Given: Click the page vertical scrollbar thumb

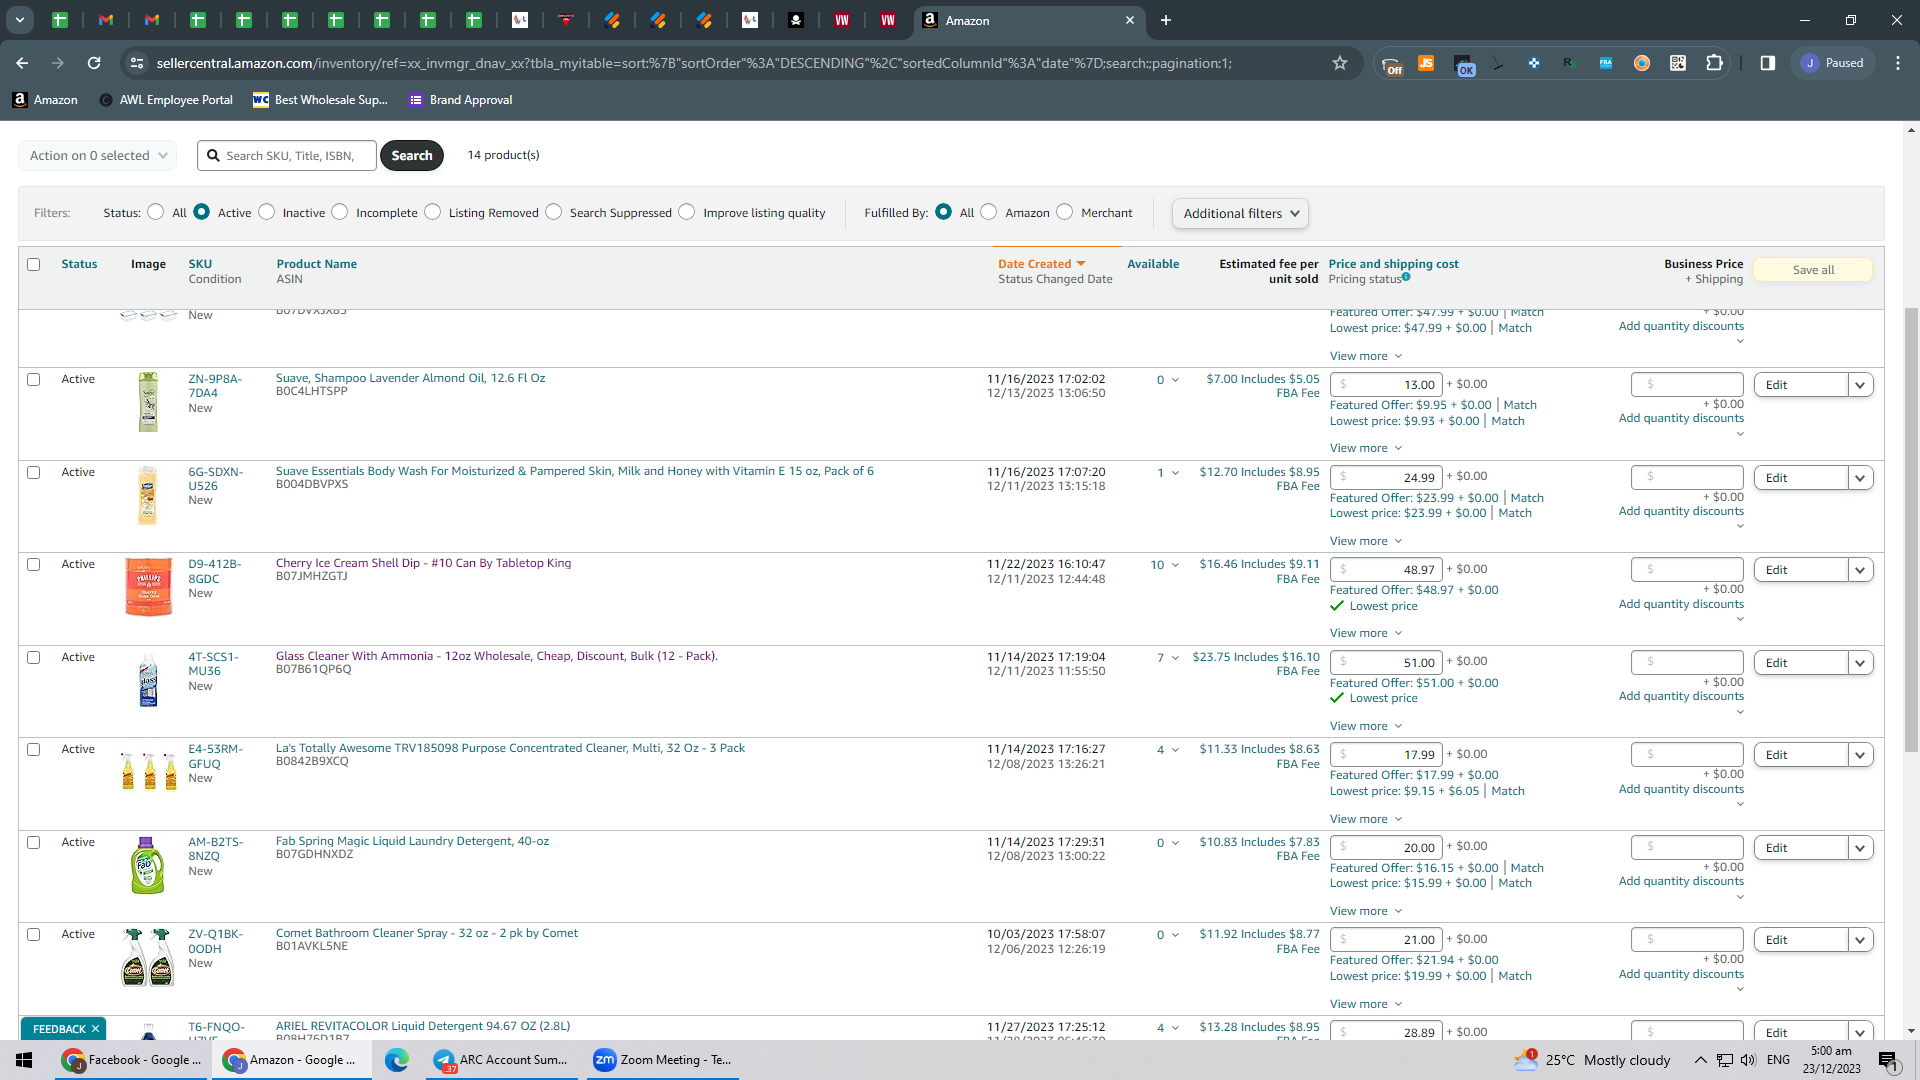Looking at the screenshot, I should click(x=1911, y=530).
